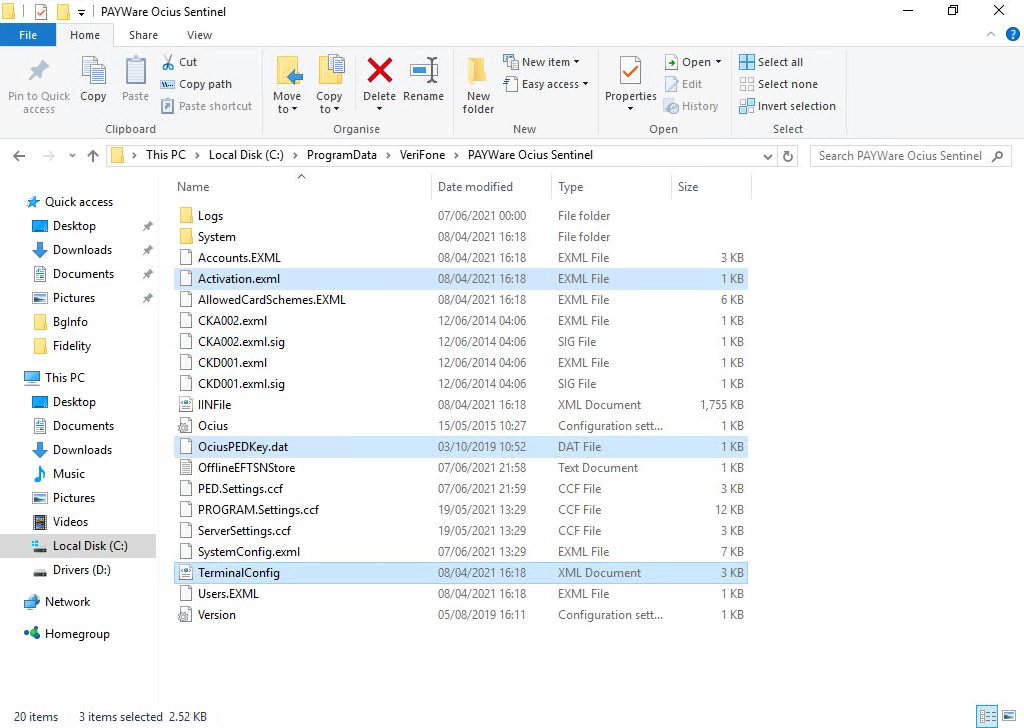Switch to details view icon in status bar
This screenshot has height=728, width=1024.
(987, 716)
